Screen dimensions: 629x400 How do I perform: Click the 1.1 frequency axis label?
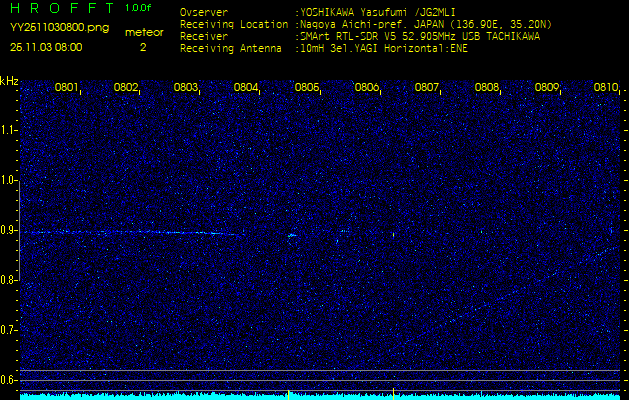click(9, 130)
